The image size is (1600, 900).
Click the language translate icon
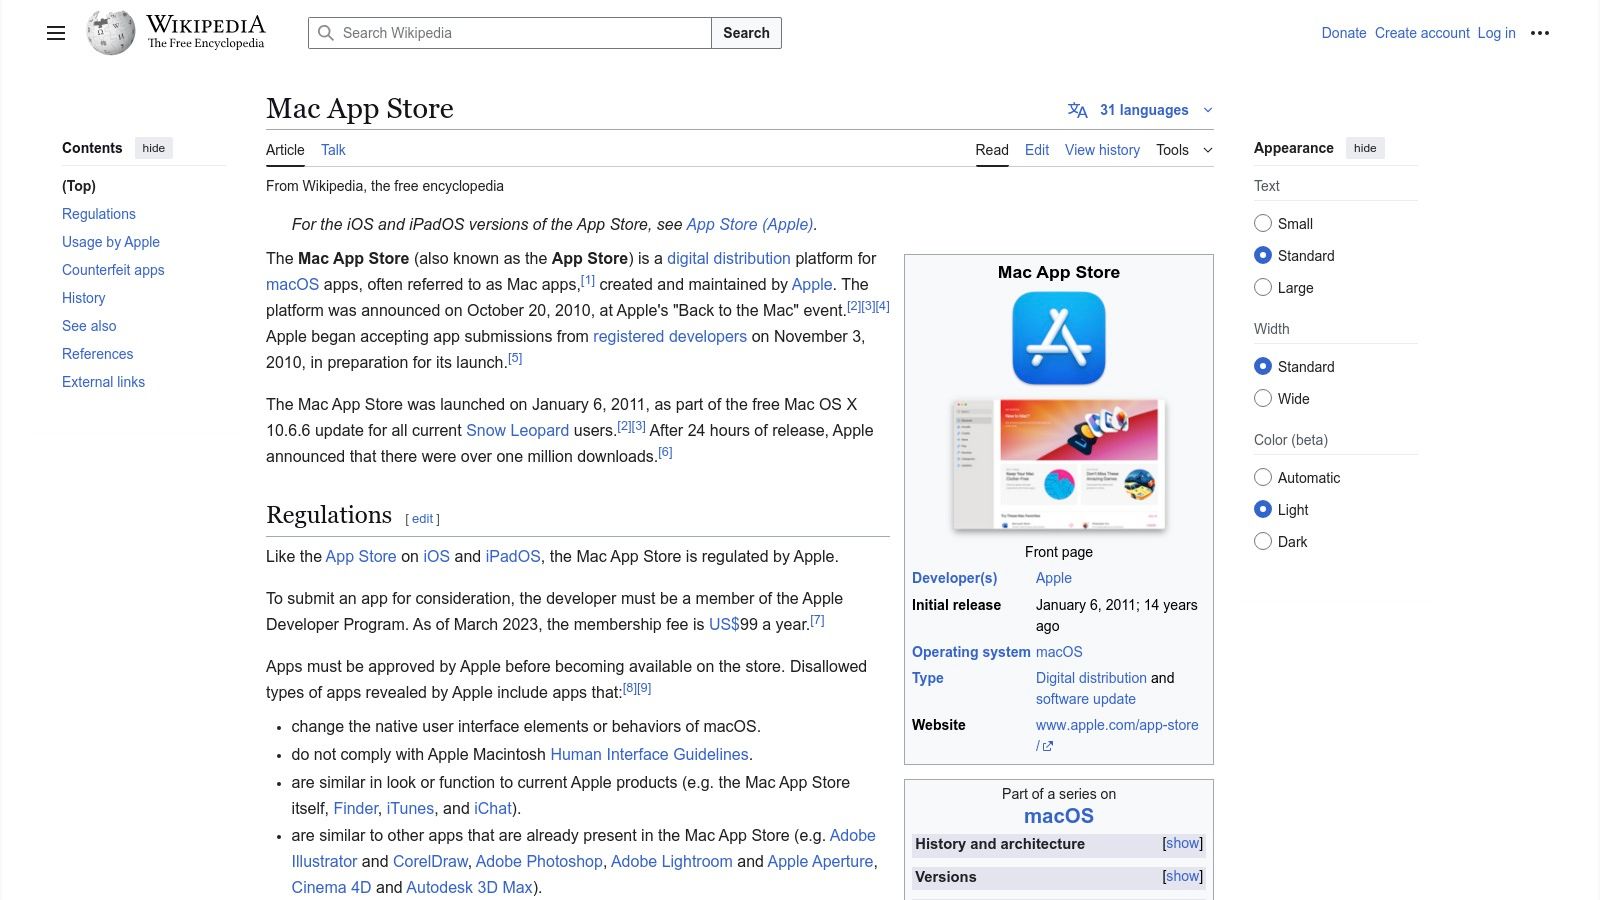(x=1077, y=110)
